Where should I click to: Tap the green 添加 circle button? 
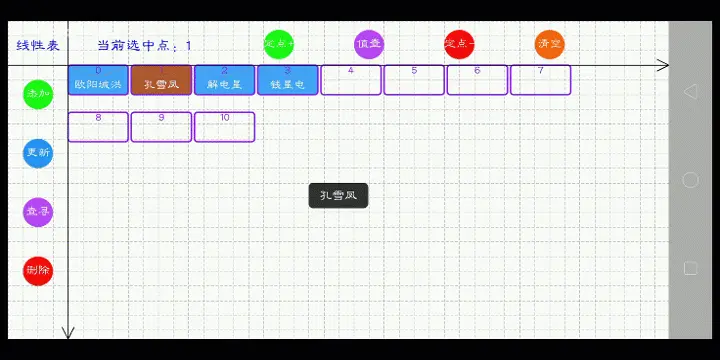coord(38,94)
